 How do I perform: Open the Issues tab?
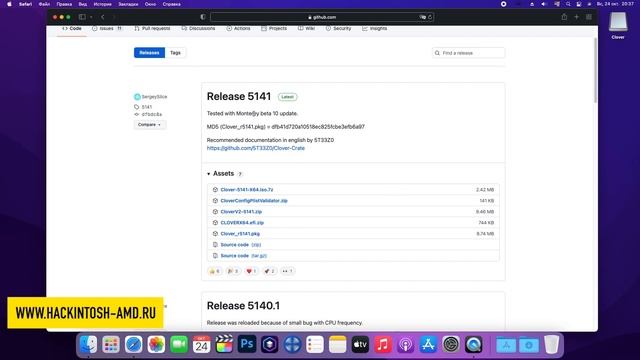pos(107,29)
